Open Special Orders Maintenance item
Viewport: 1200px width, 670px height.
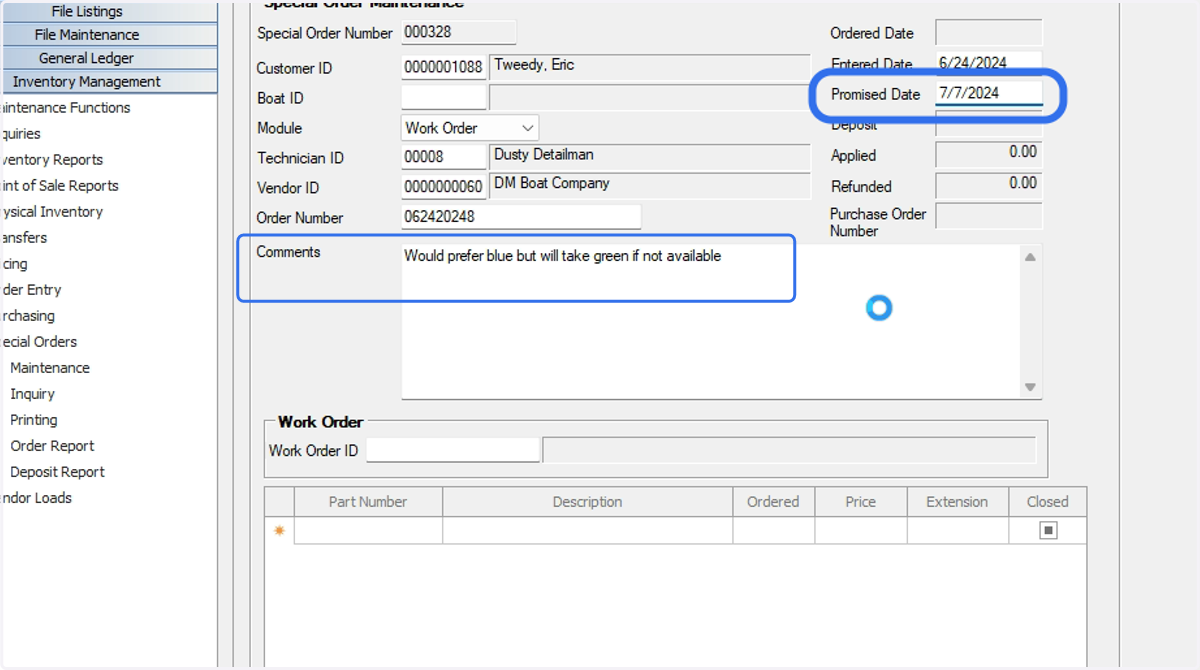coord(50,368)
